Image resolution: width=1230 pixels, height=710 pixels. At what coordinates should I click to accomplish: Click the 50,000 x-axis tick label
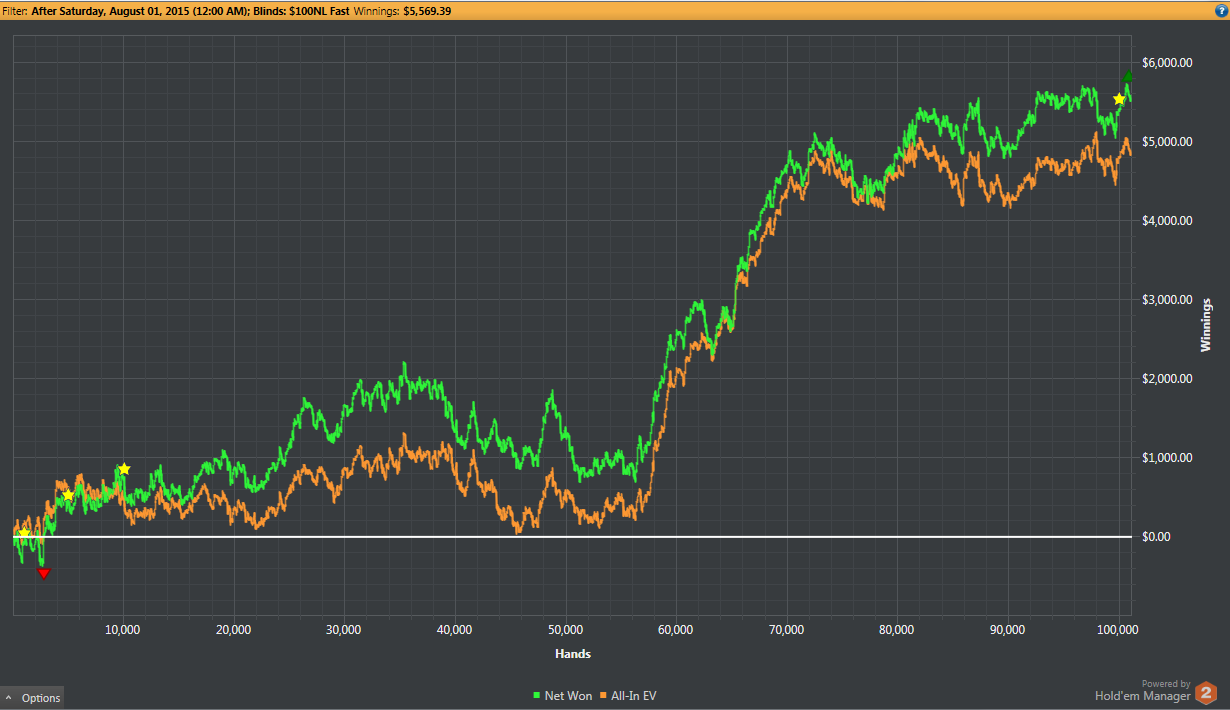[x=565, y=630]
